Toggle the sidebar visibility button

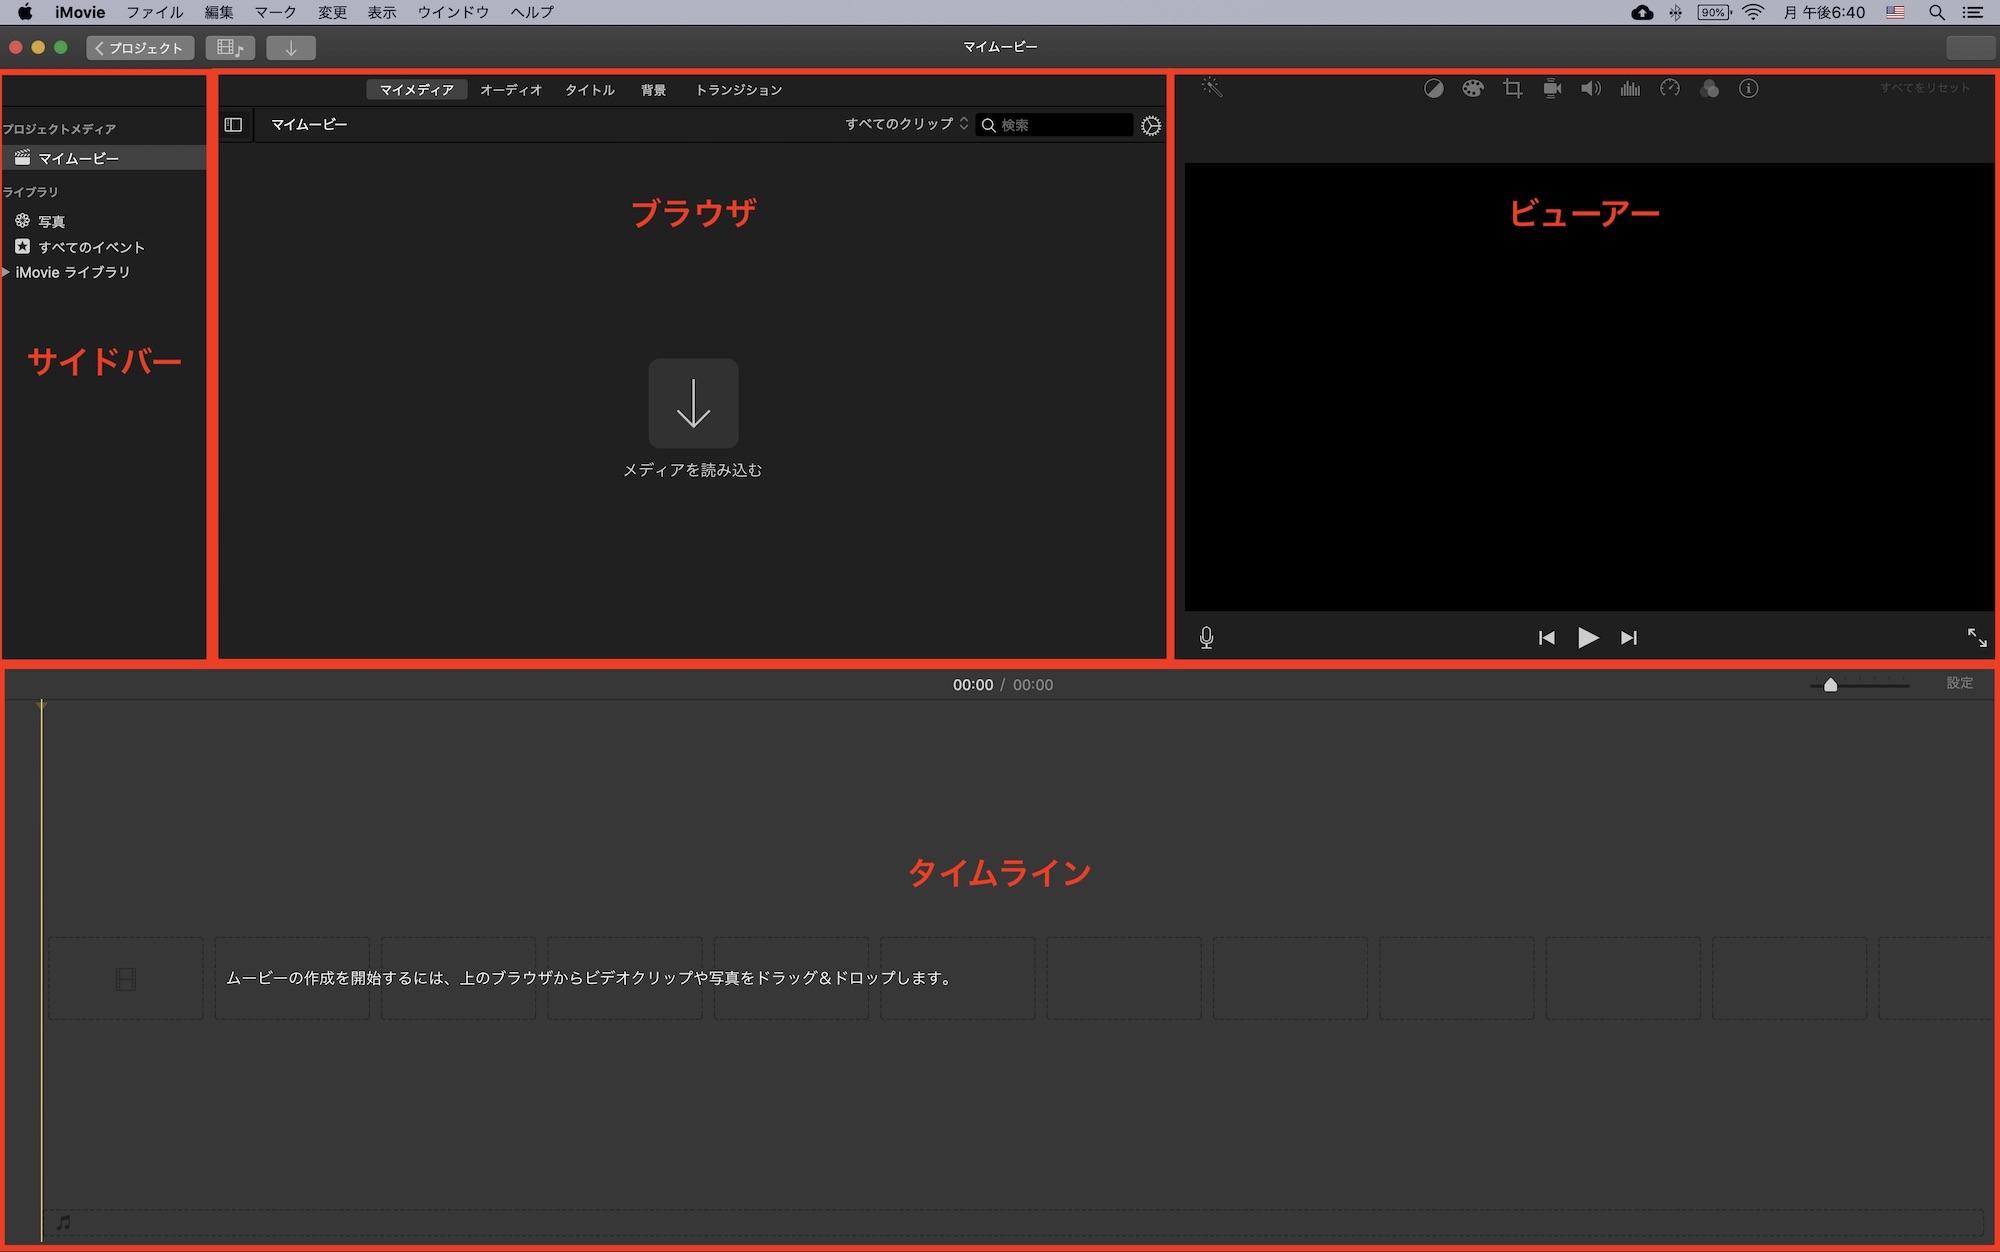233,125
